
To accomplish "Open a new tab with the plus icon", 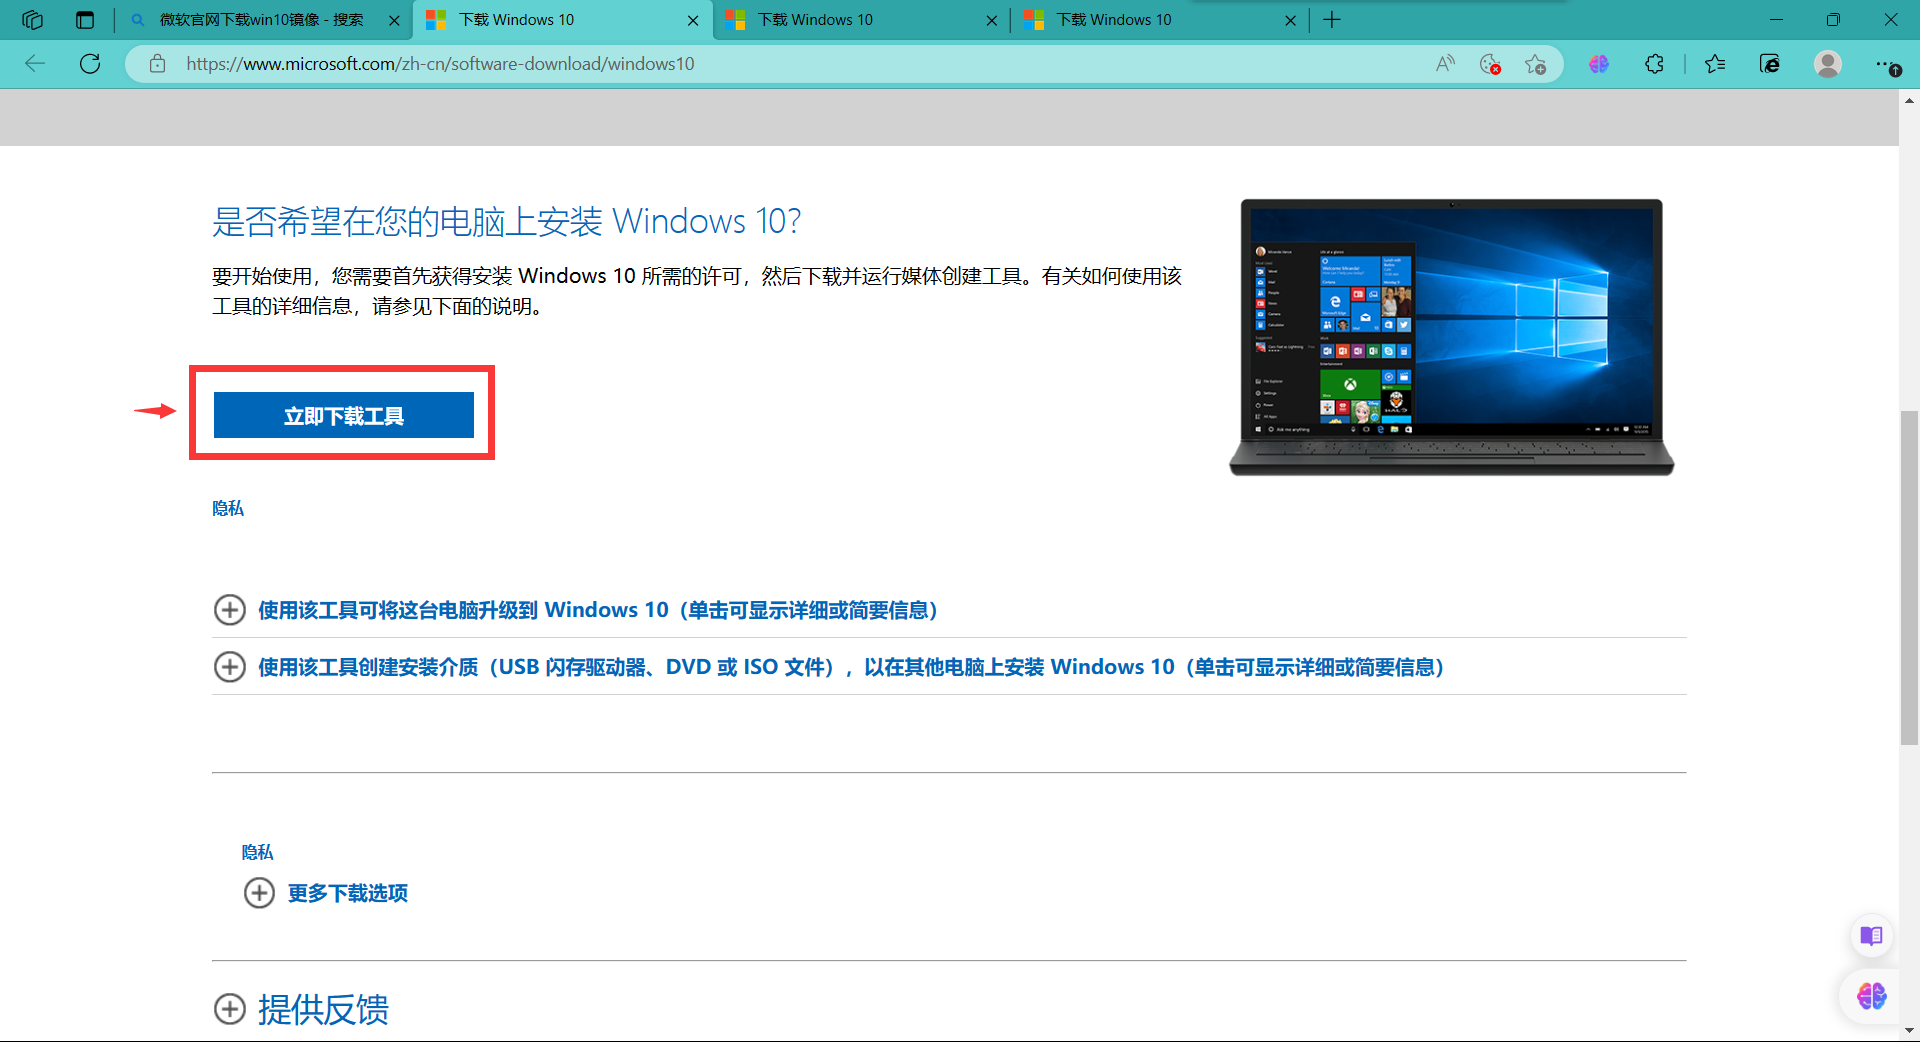I will click(1332, 20).
